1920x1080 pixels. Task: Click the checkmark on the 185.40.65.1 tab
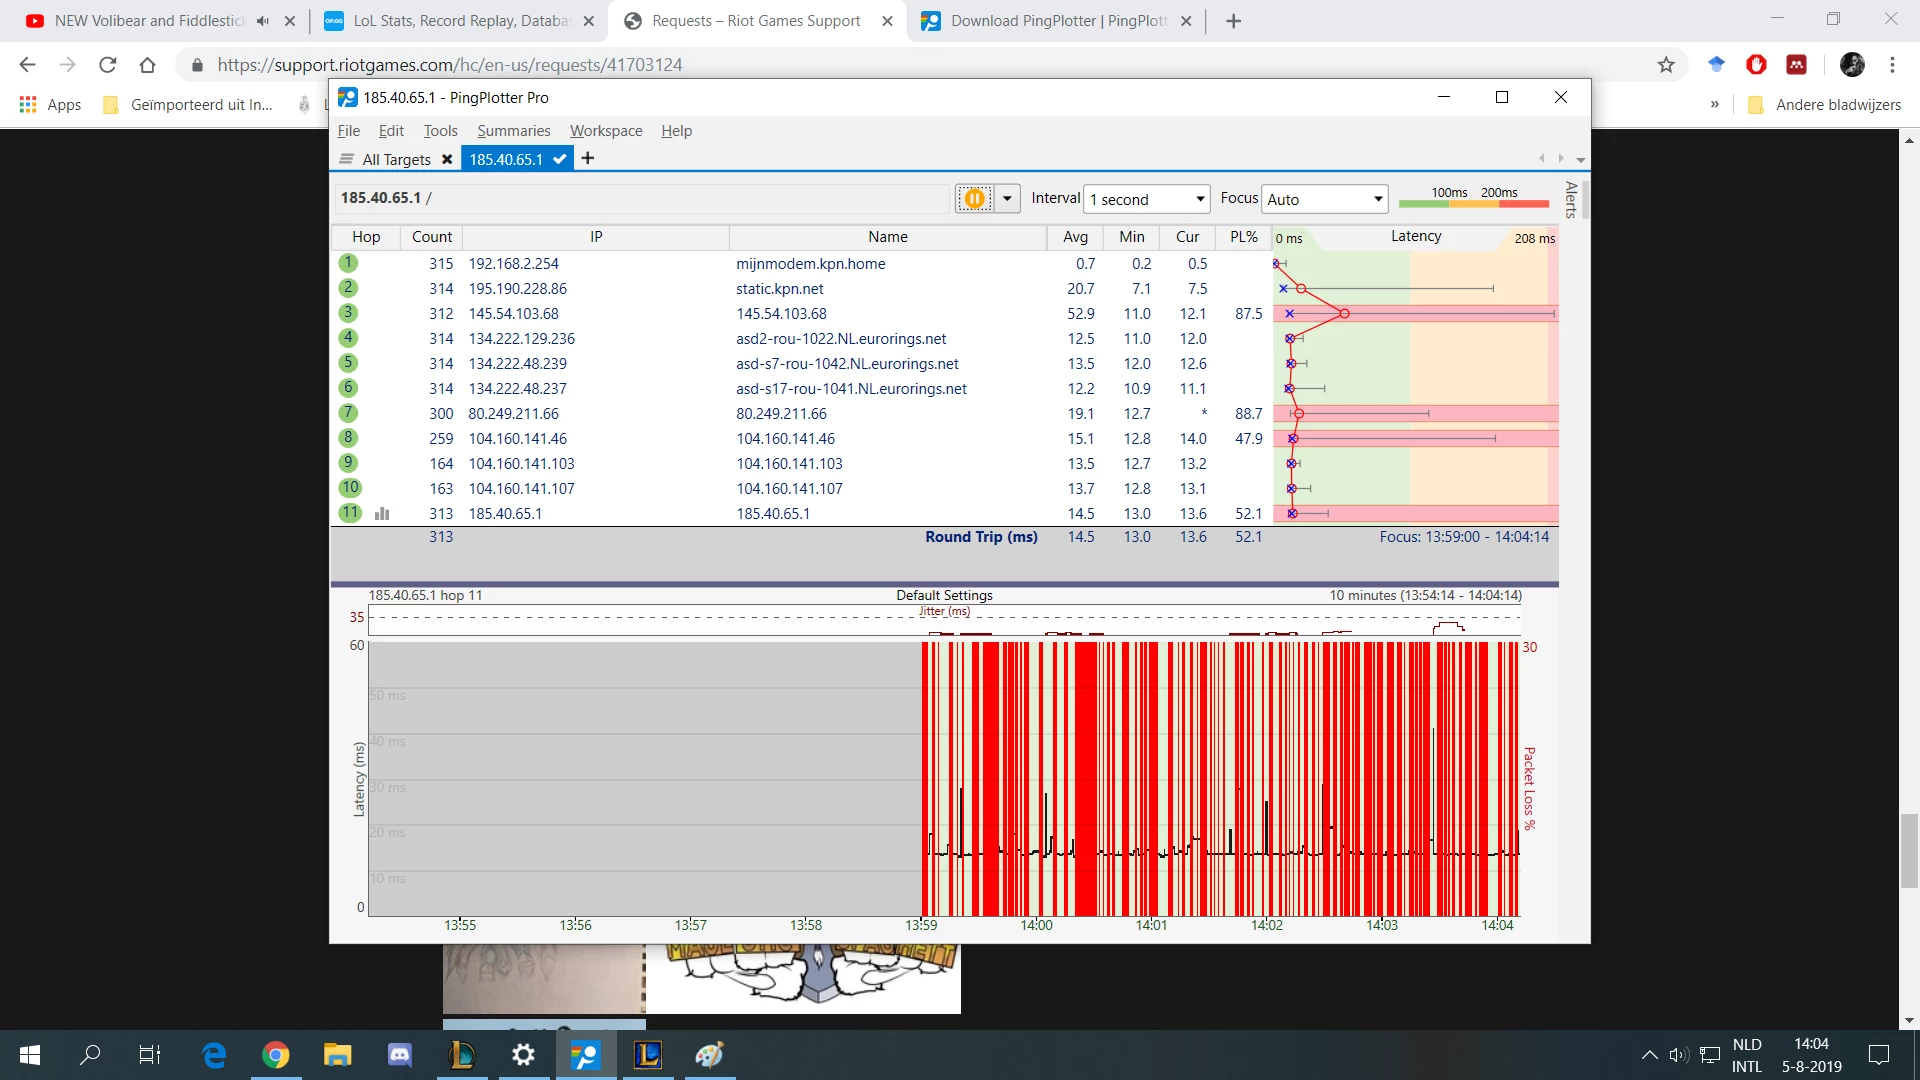pos(560,159)
